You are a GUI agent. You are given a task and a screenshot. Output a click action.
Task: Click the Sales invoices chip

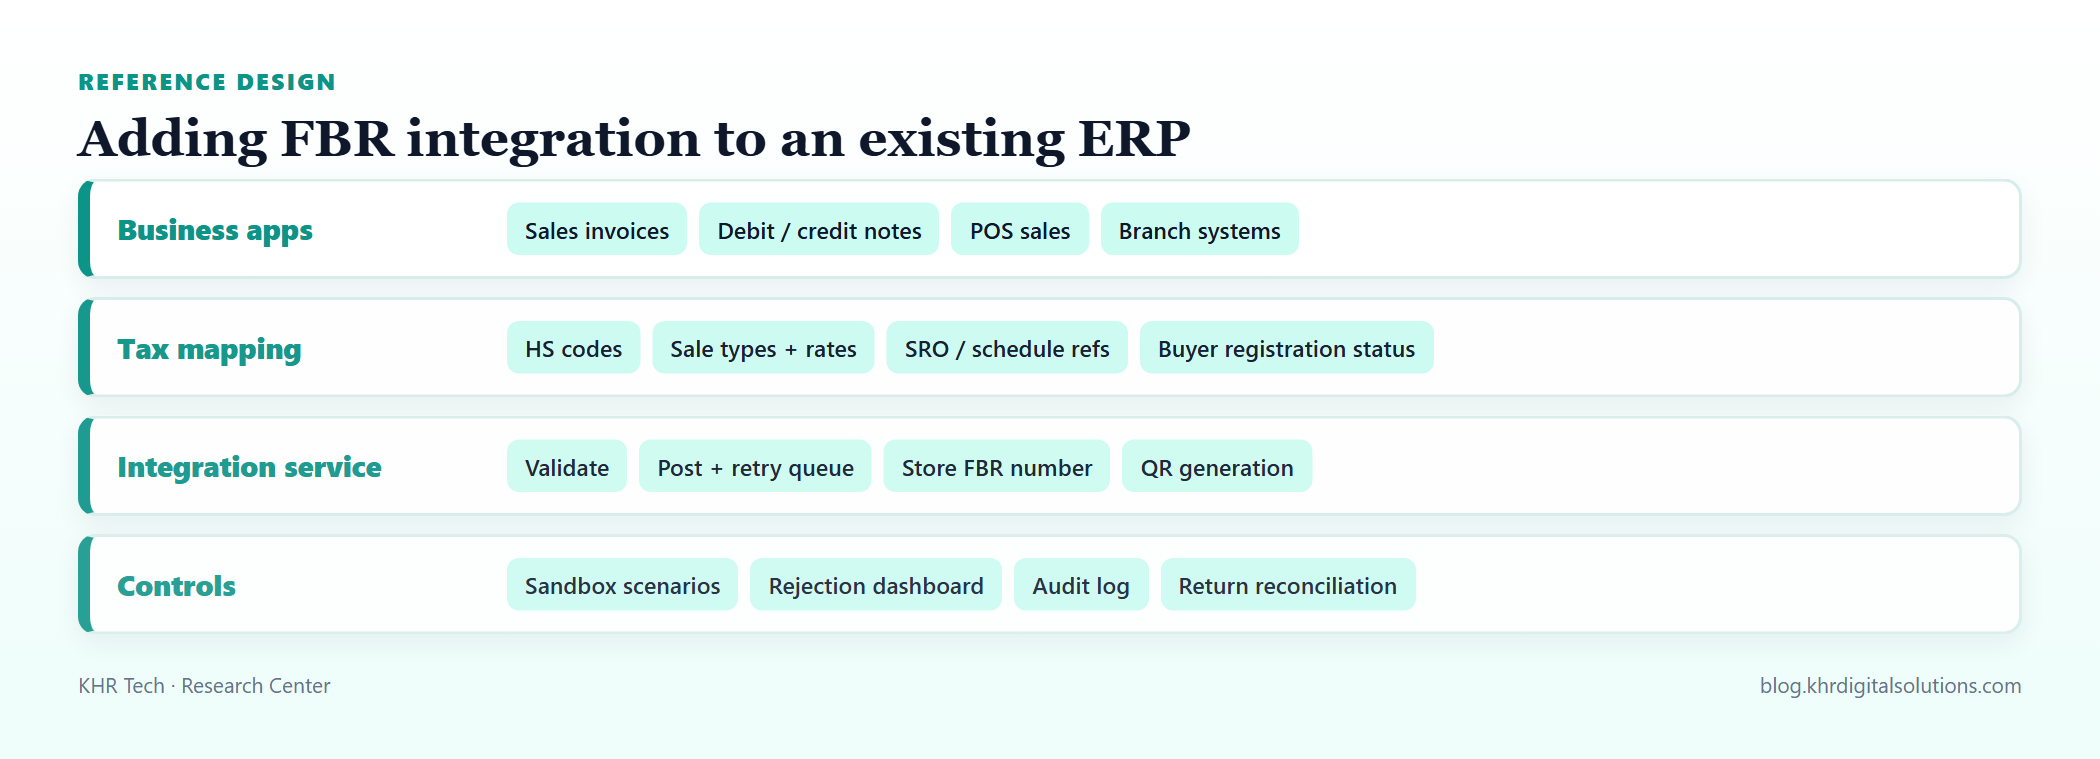coord(597,230)
